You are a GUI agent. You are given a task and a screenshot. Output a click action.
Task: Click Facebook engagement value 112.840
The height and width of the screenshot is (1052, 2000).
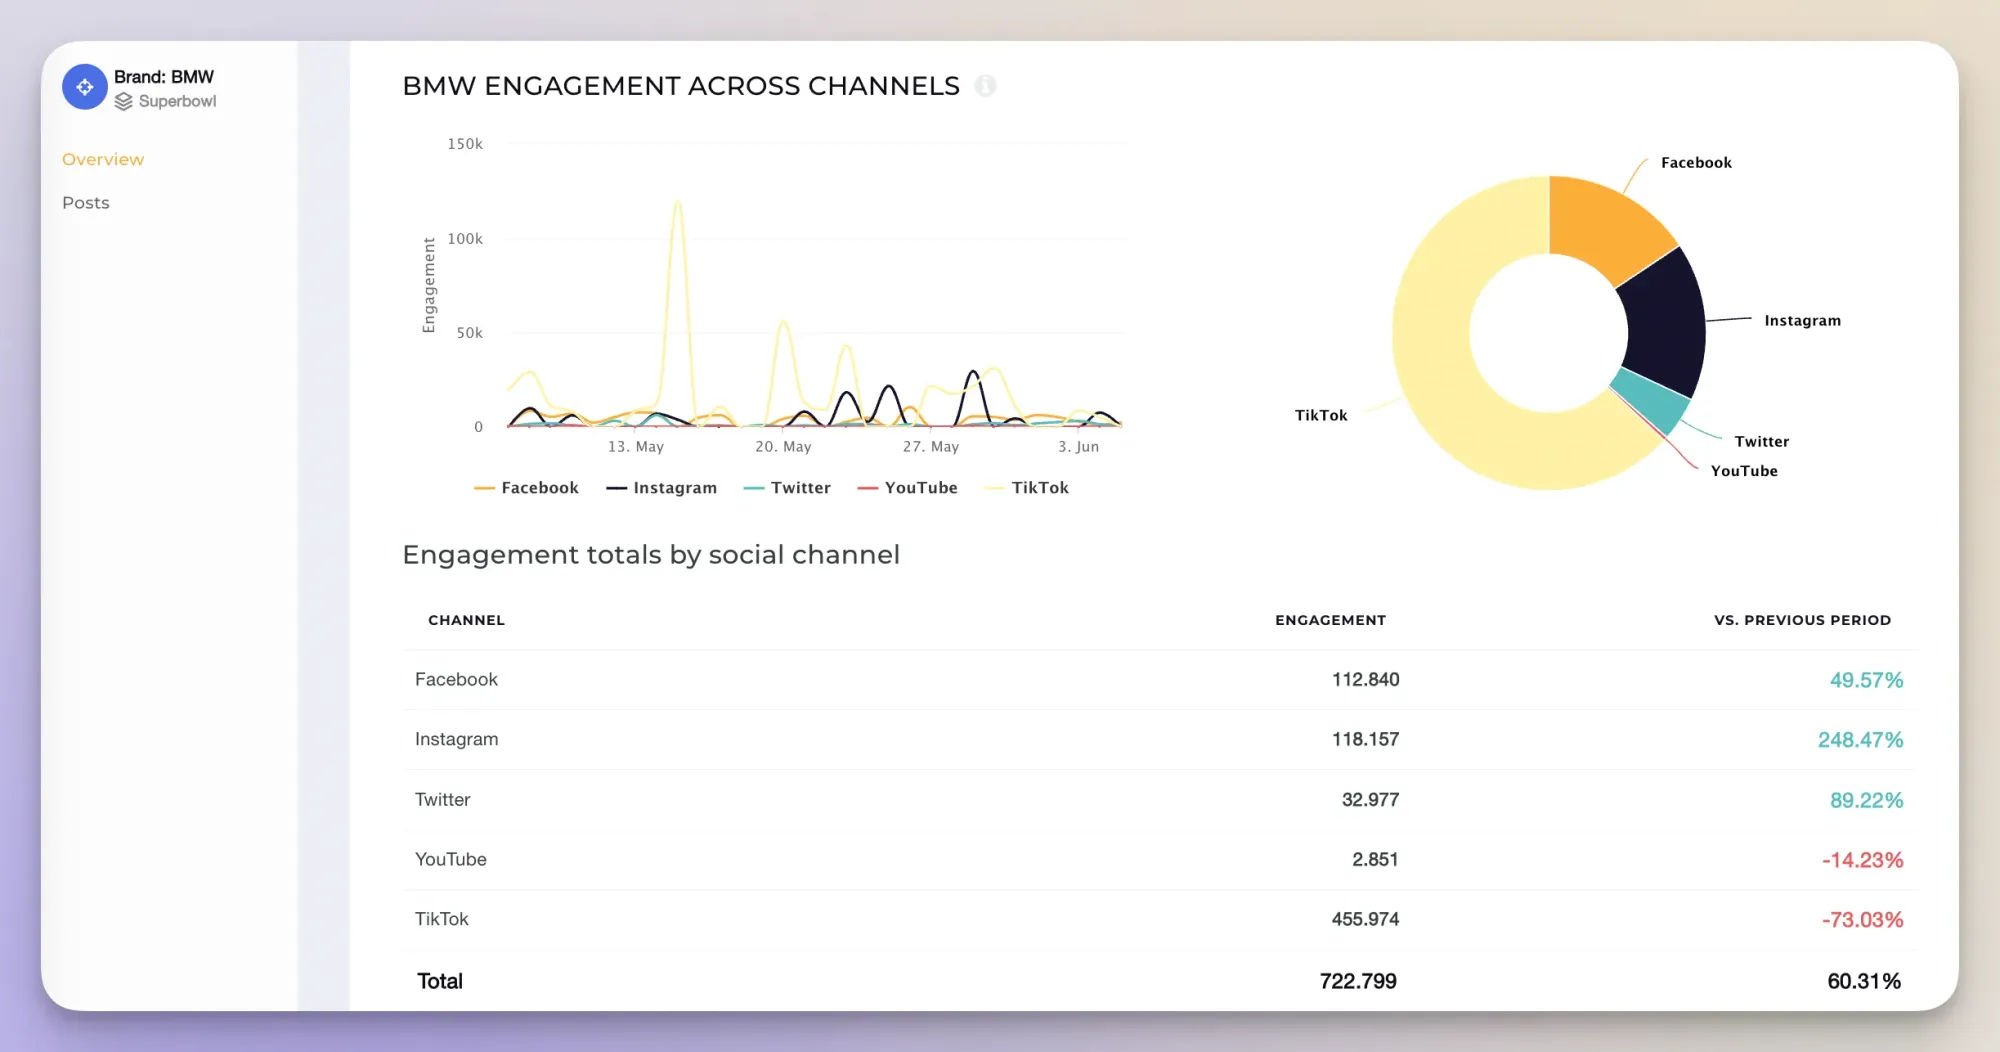click(x=1365, y=680)
